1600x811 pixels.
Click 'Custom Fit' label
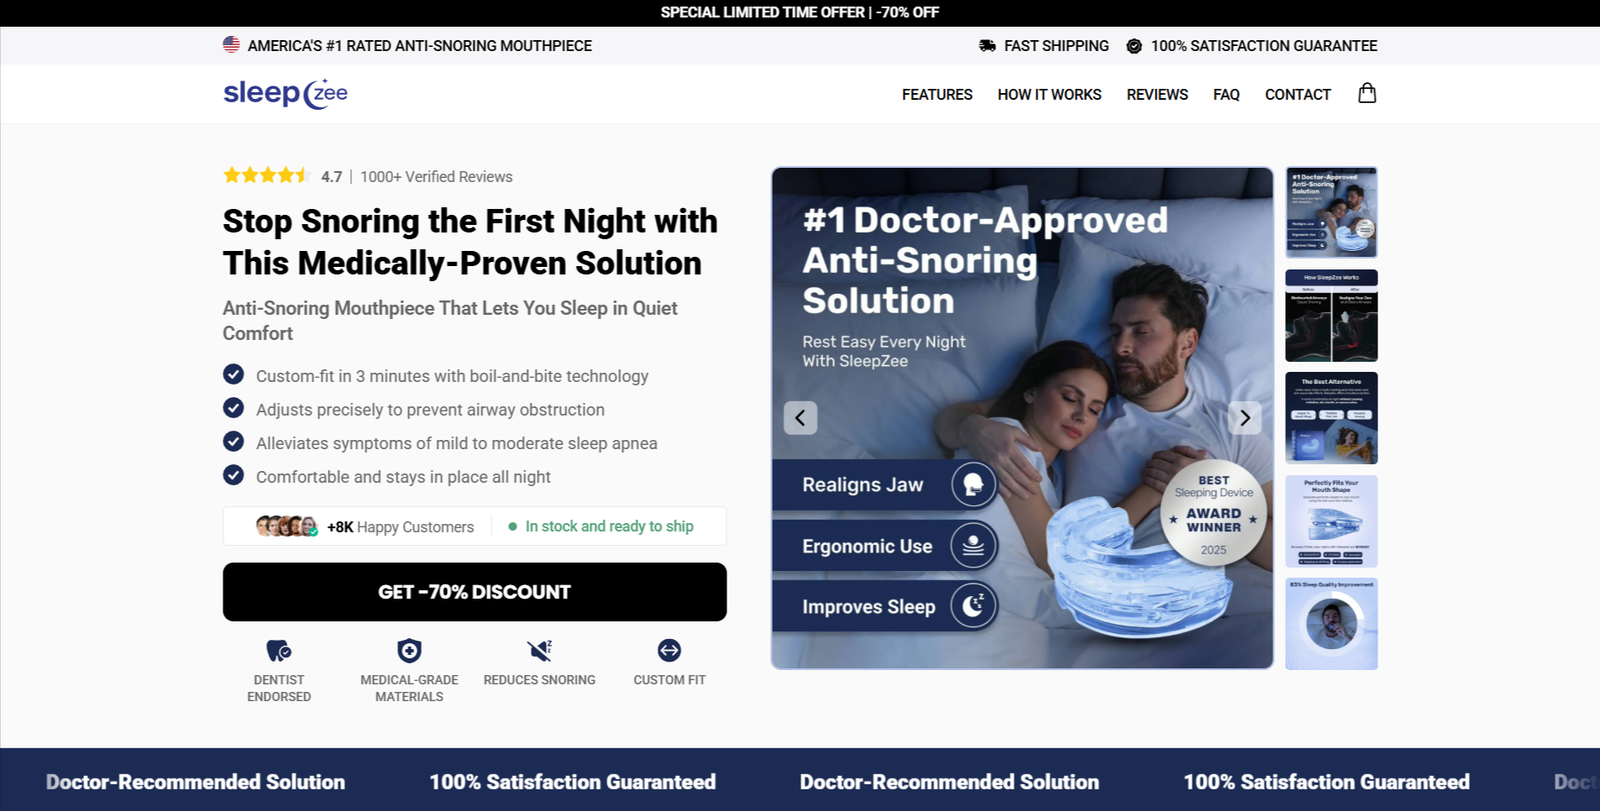click(670, 680)
